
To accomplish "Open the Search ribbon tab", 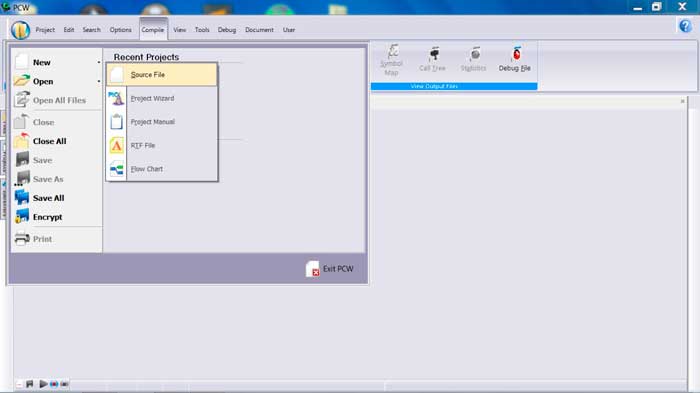I will pyautogui.click(x=92, y=30).
